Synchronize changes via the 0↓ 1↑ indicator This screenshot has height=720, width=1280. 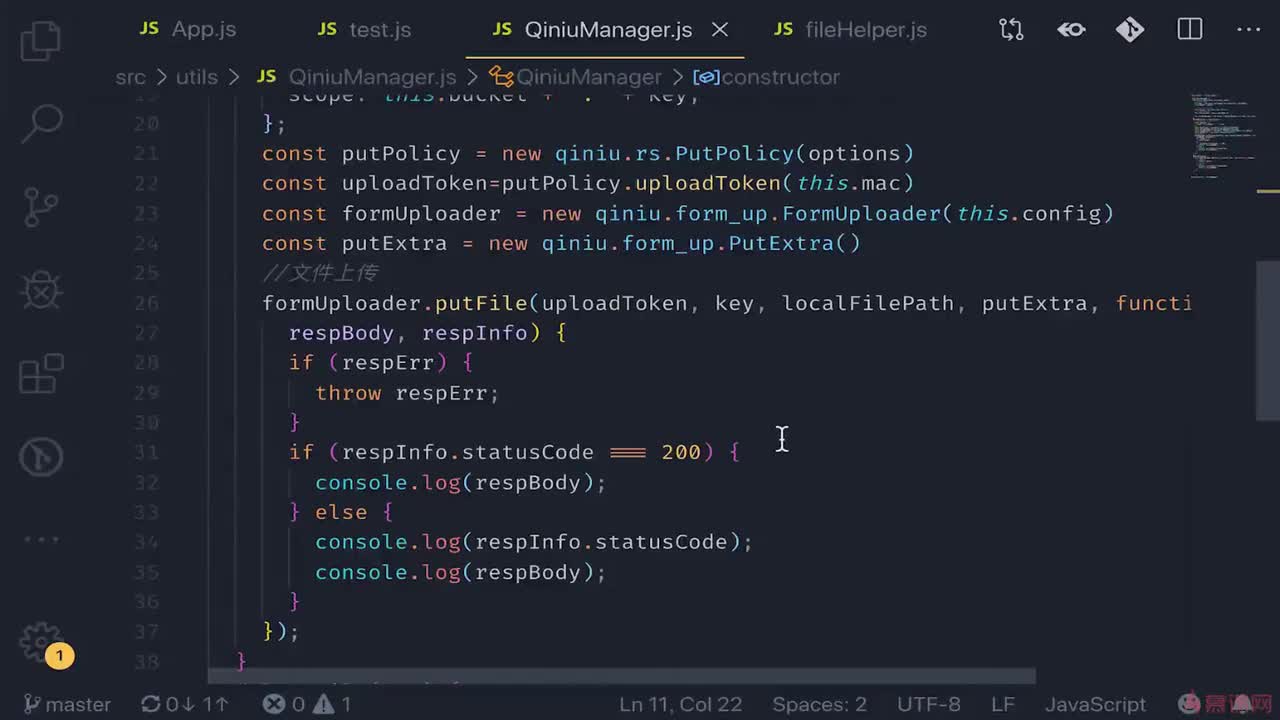click(x=185, y=704)
